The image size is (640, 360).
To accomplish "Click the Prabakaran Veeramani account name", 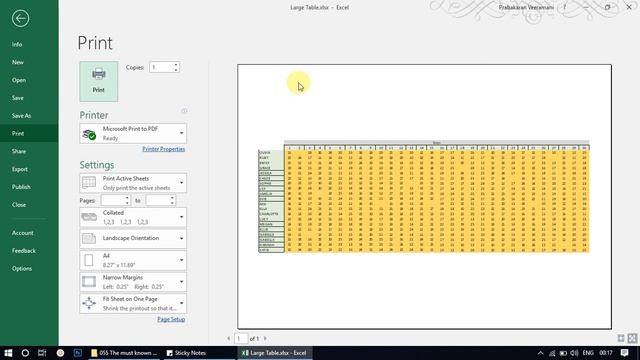I will tap(526, 7).
